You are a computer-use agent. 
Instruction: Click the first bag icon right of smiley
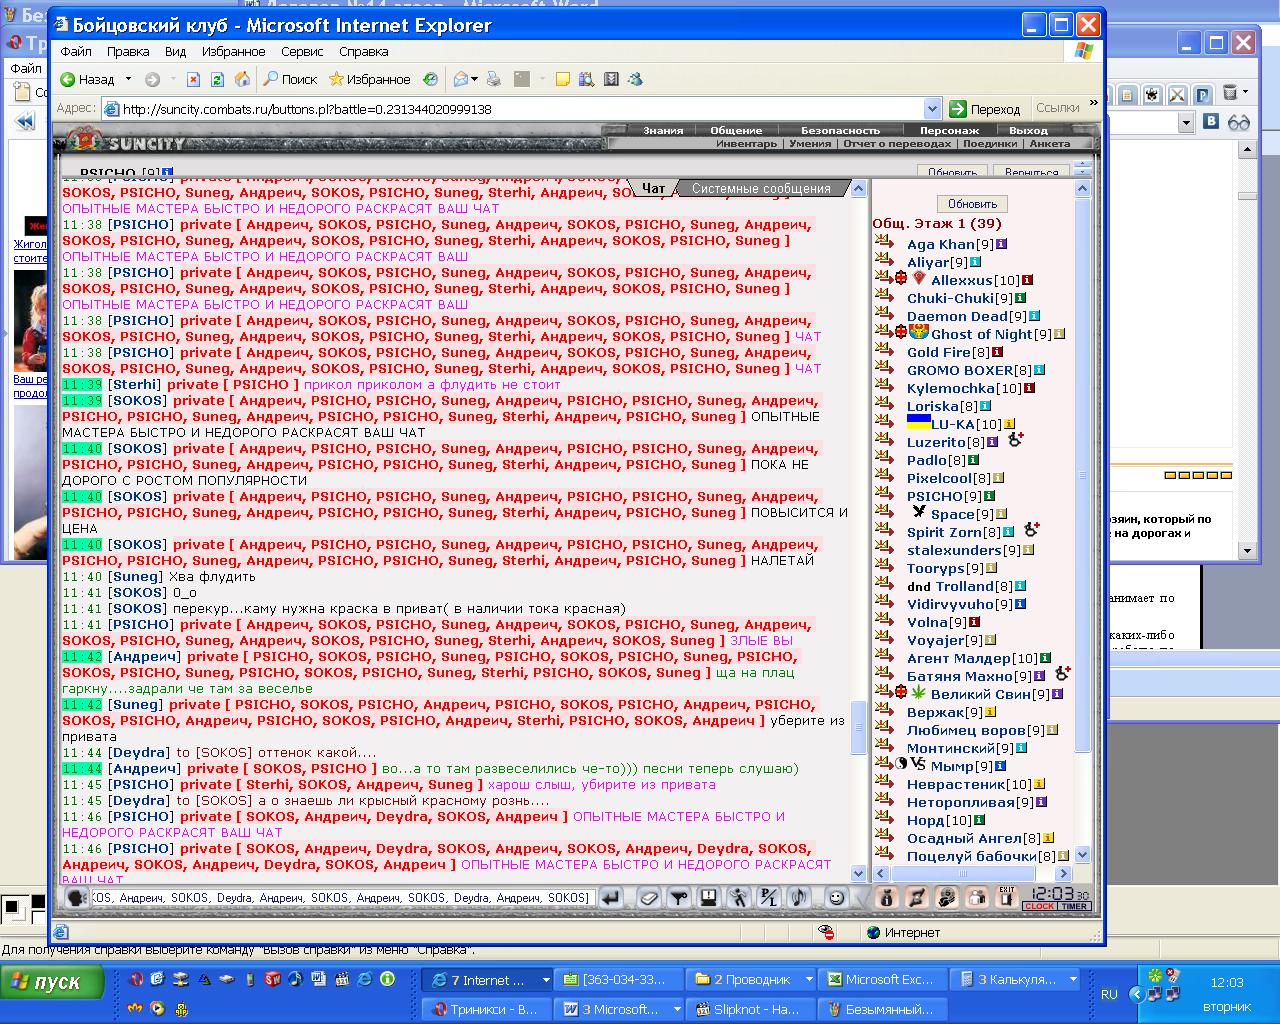(886, 897)
